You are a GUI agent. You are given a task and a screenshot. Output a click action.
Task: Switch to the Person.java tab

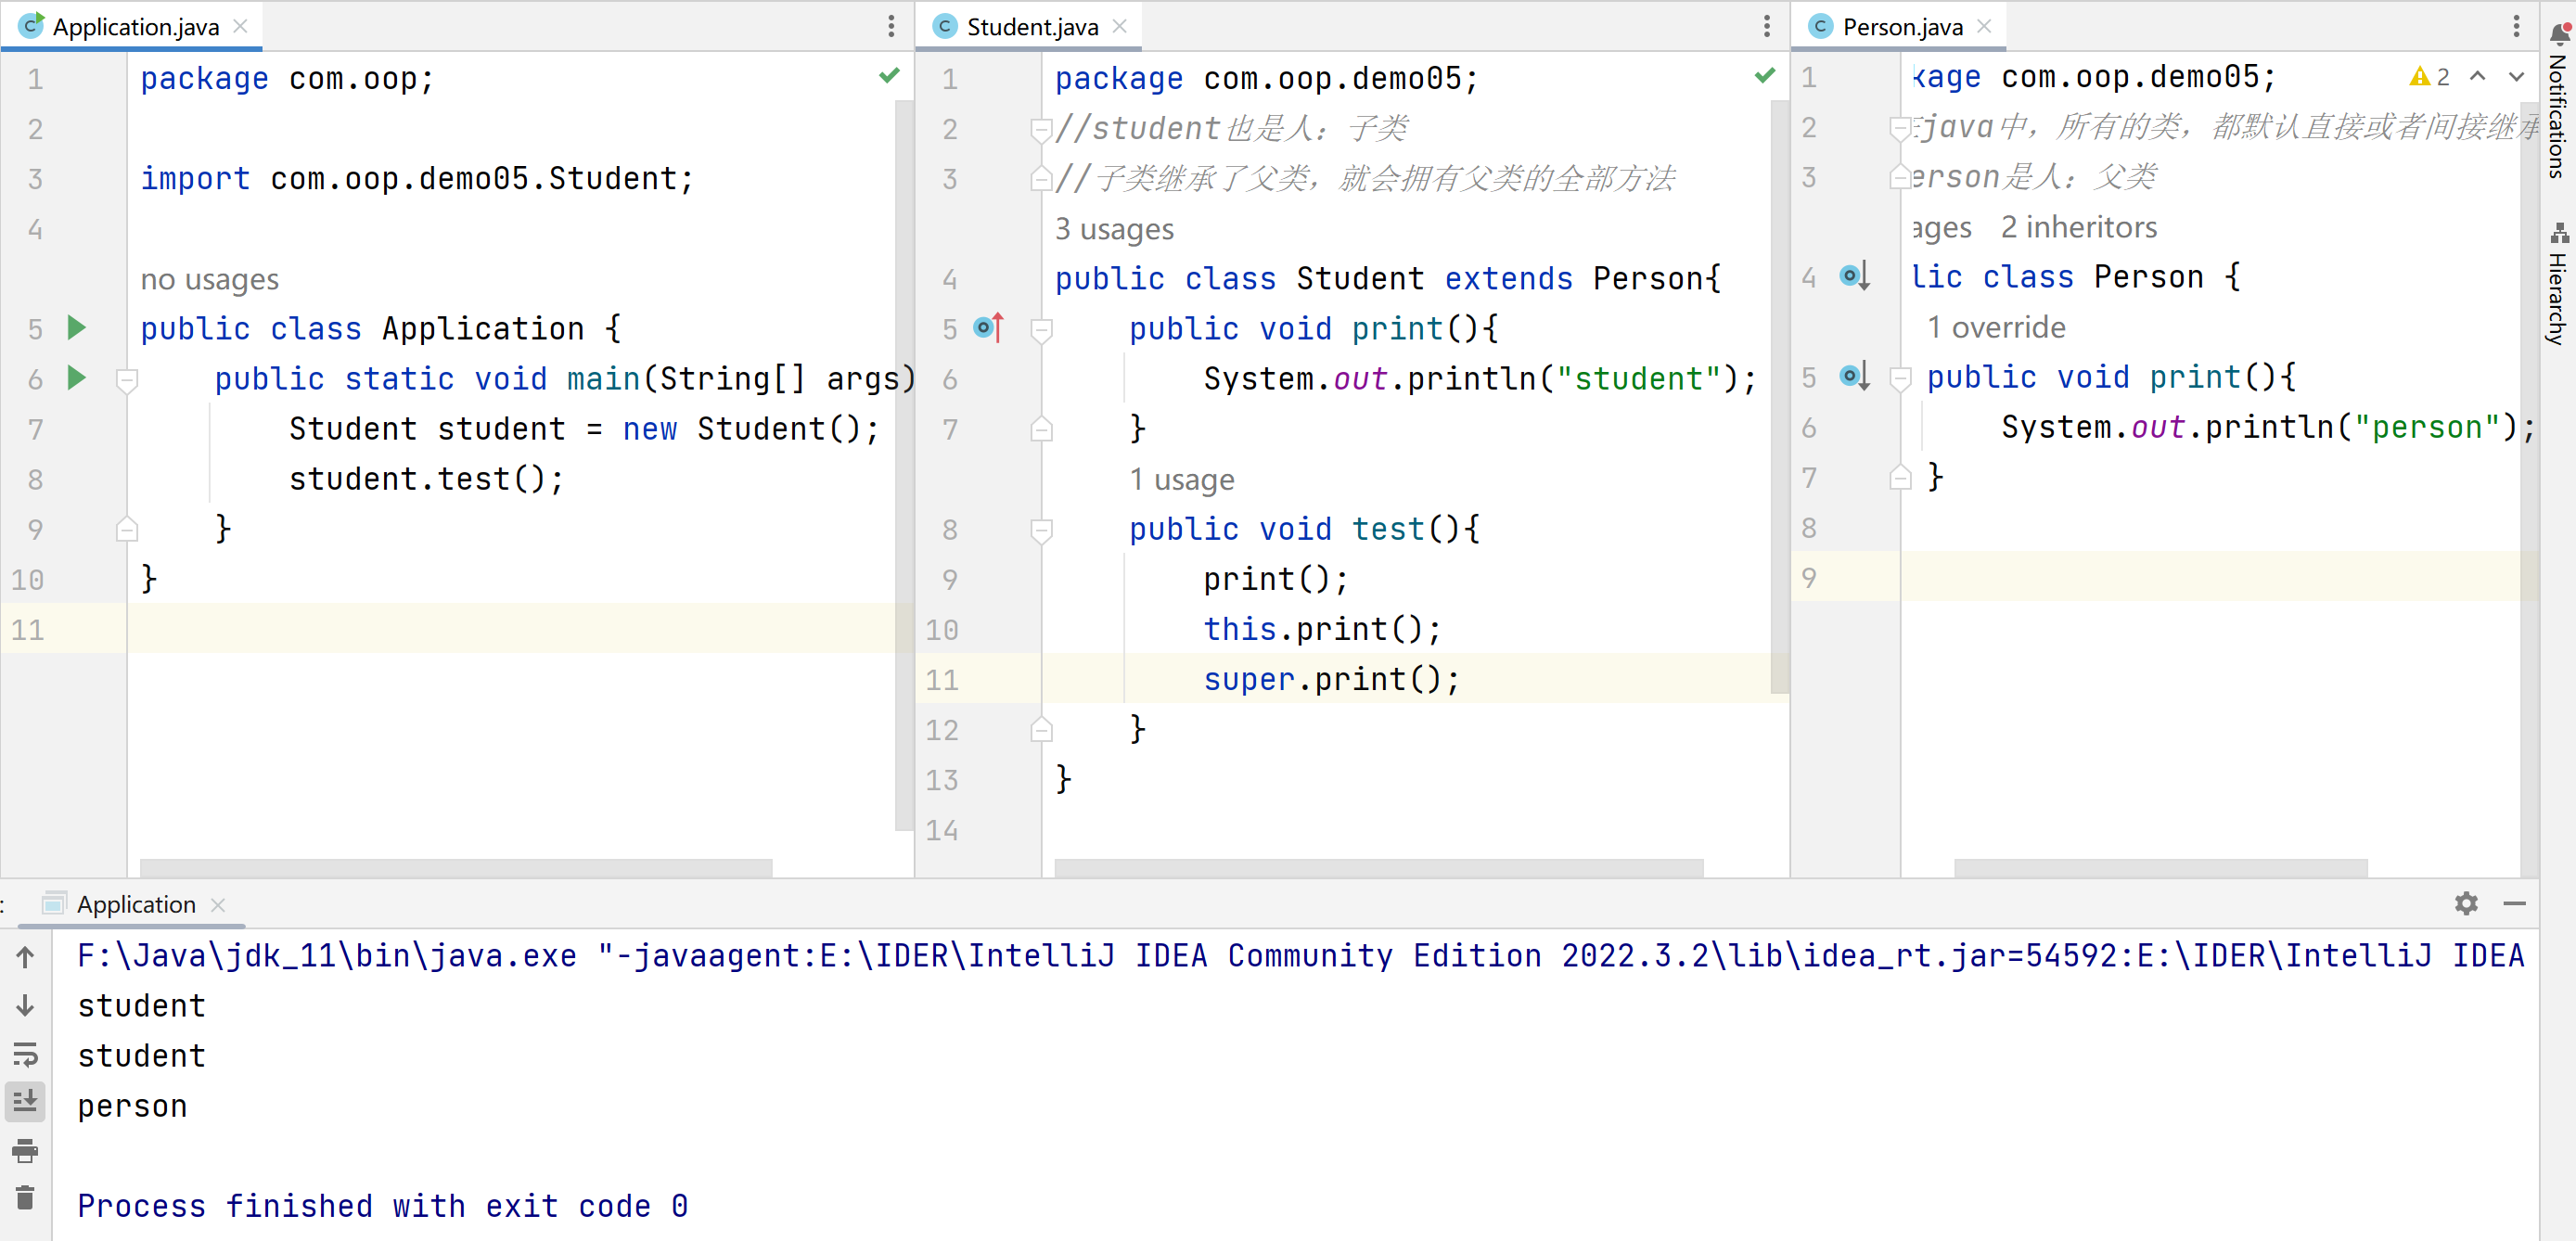pos(1901,27)
